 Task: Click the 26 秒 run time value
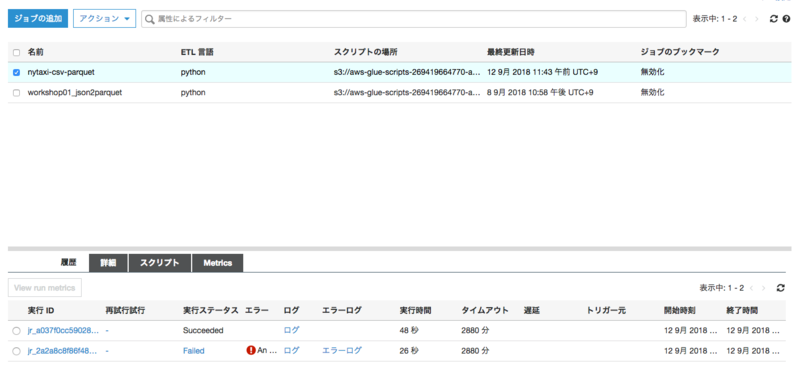(409, 351)
